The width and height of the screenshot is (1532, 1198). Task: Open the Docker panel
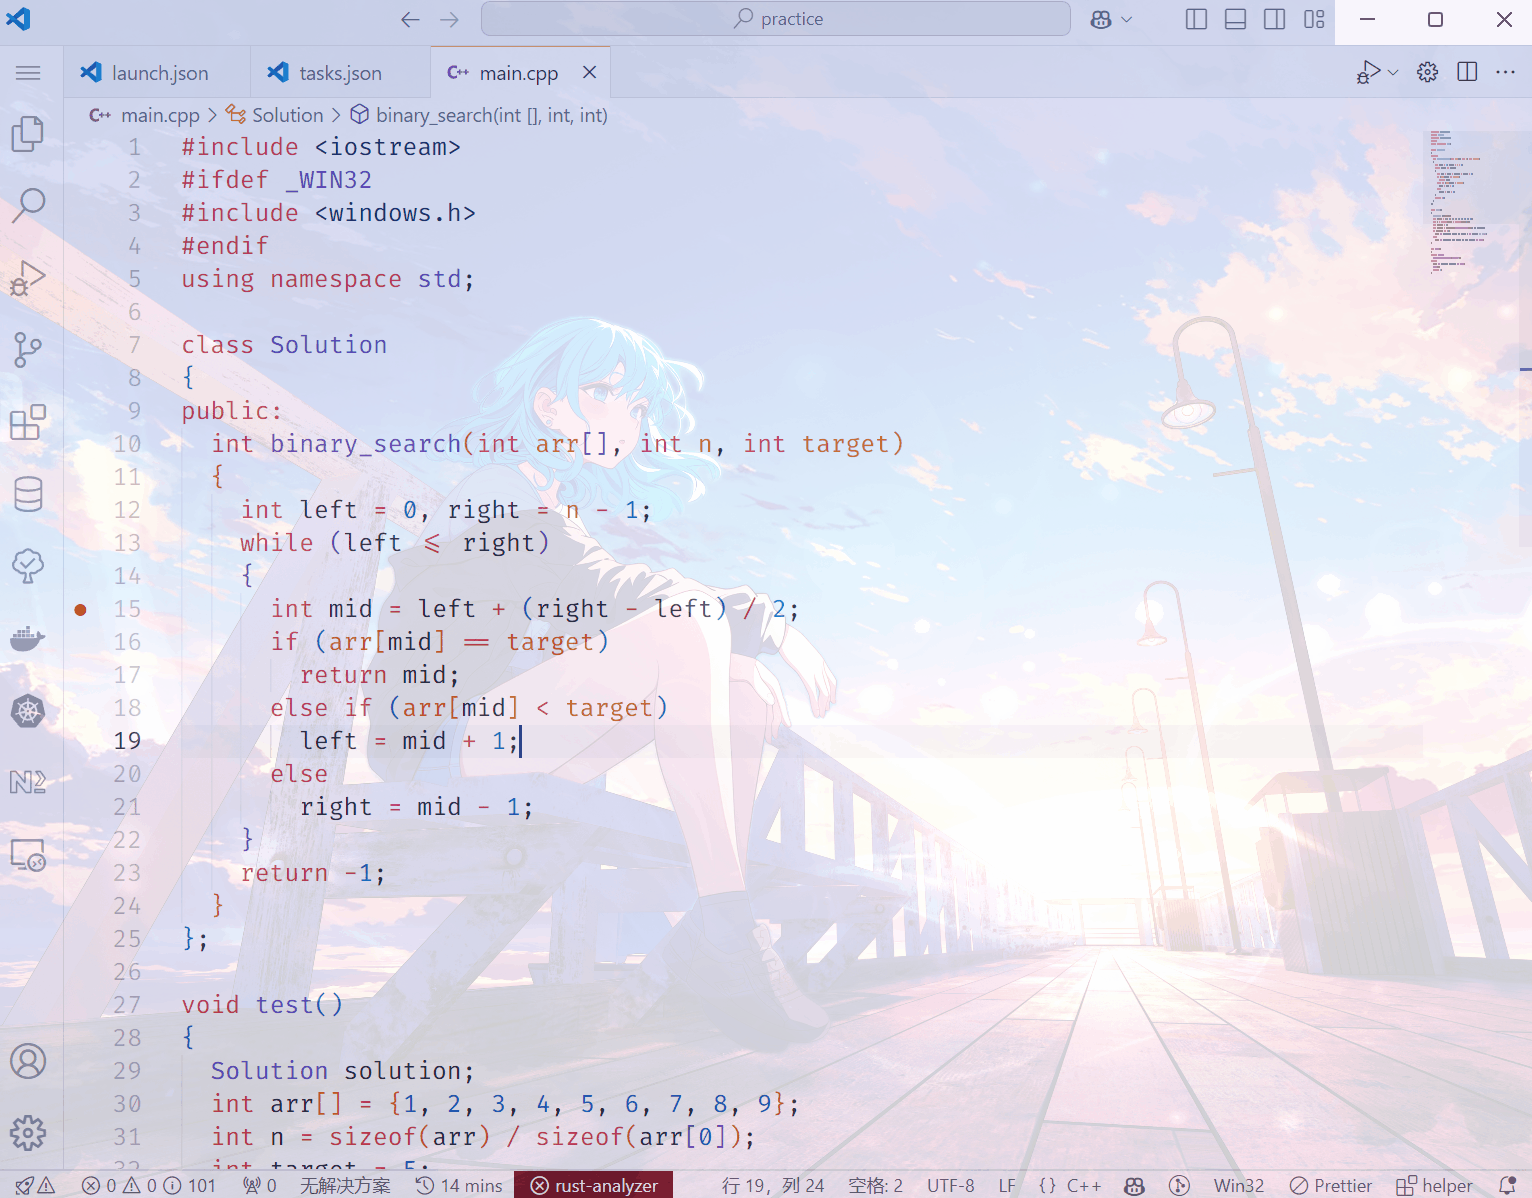pos(28,638)
